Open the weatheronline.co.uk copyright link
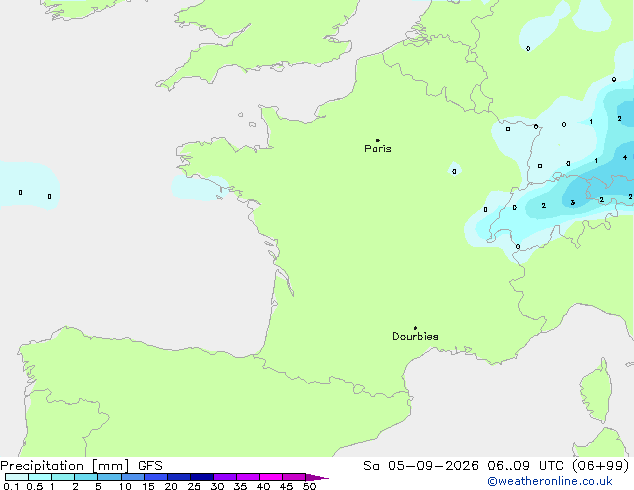Image resolution: width=634 pixels, height=490 pixels. (550, 481)
